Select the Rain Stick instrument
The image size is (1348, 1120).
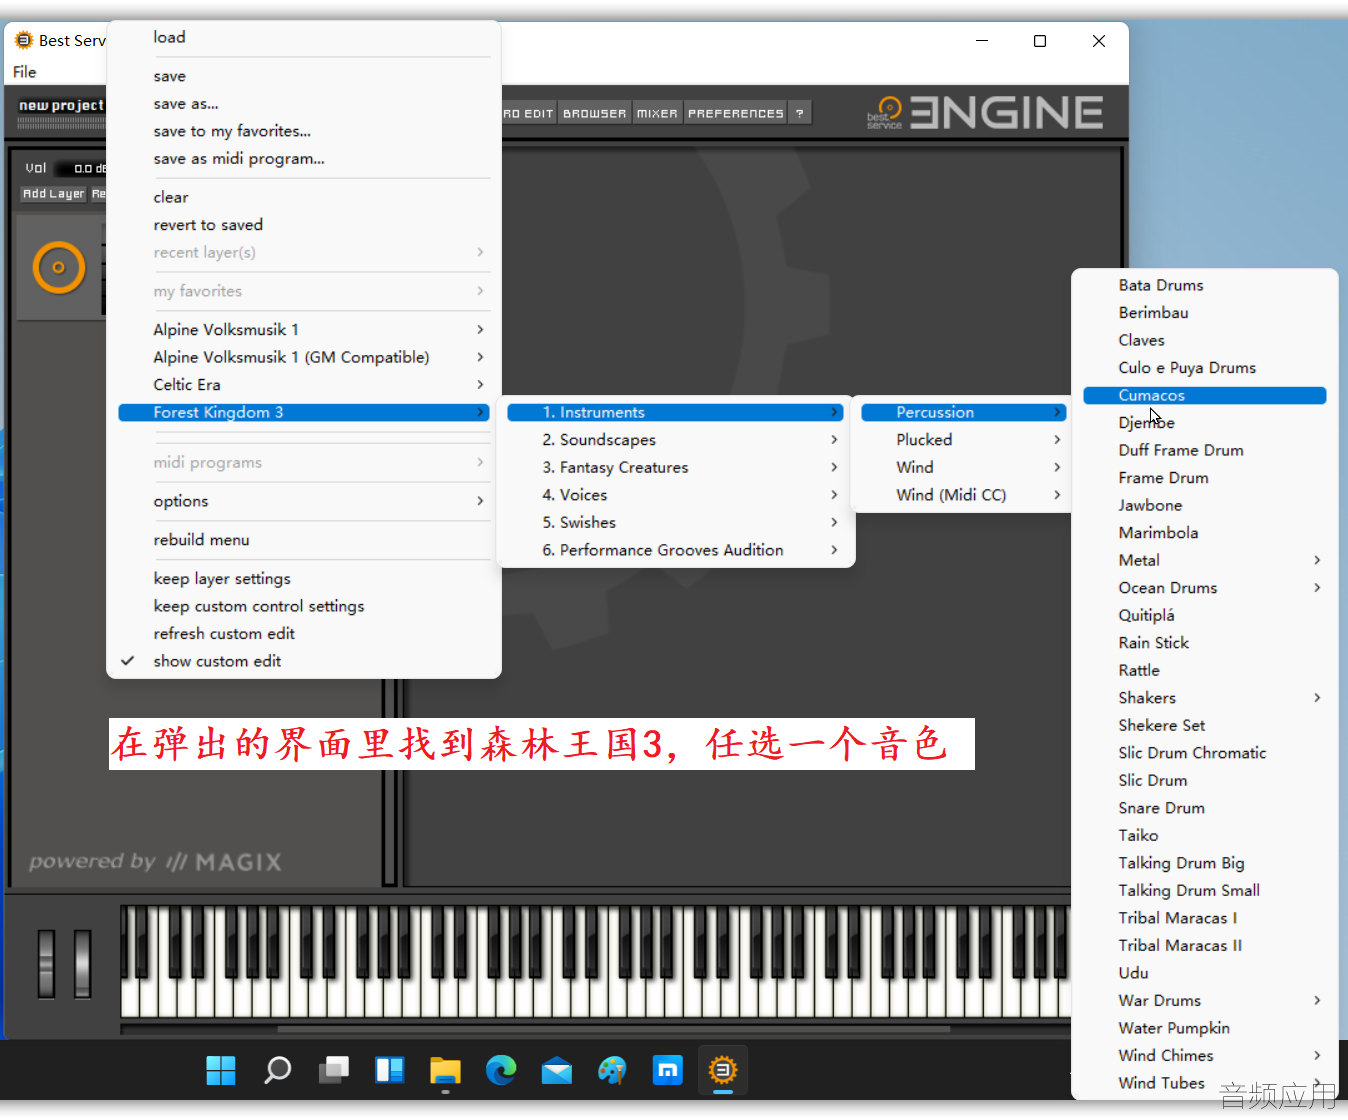(x=1205, y=643)
